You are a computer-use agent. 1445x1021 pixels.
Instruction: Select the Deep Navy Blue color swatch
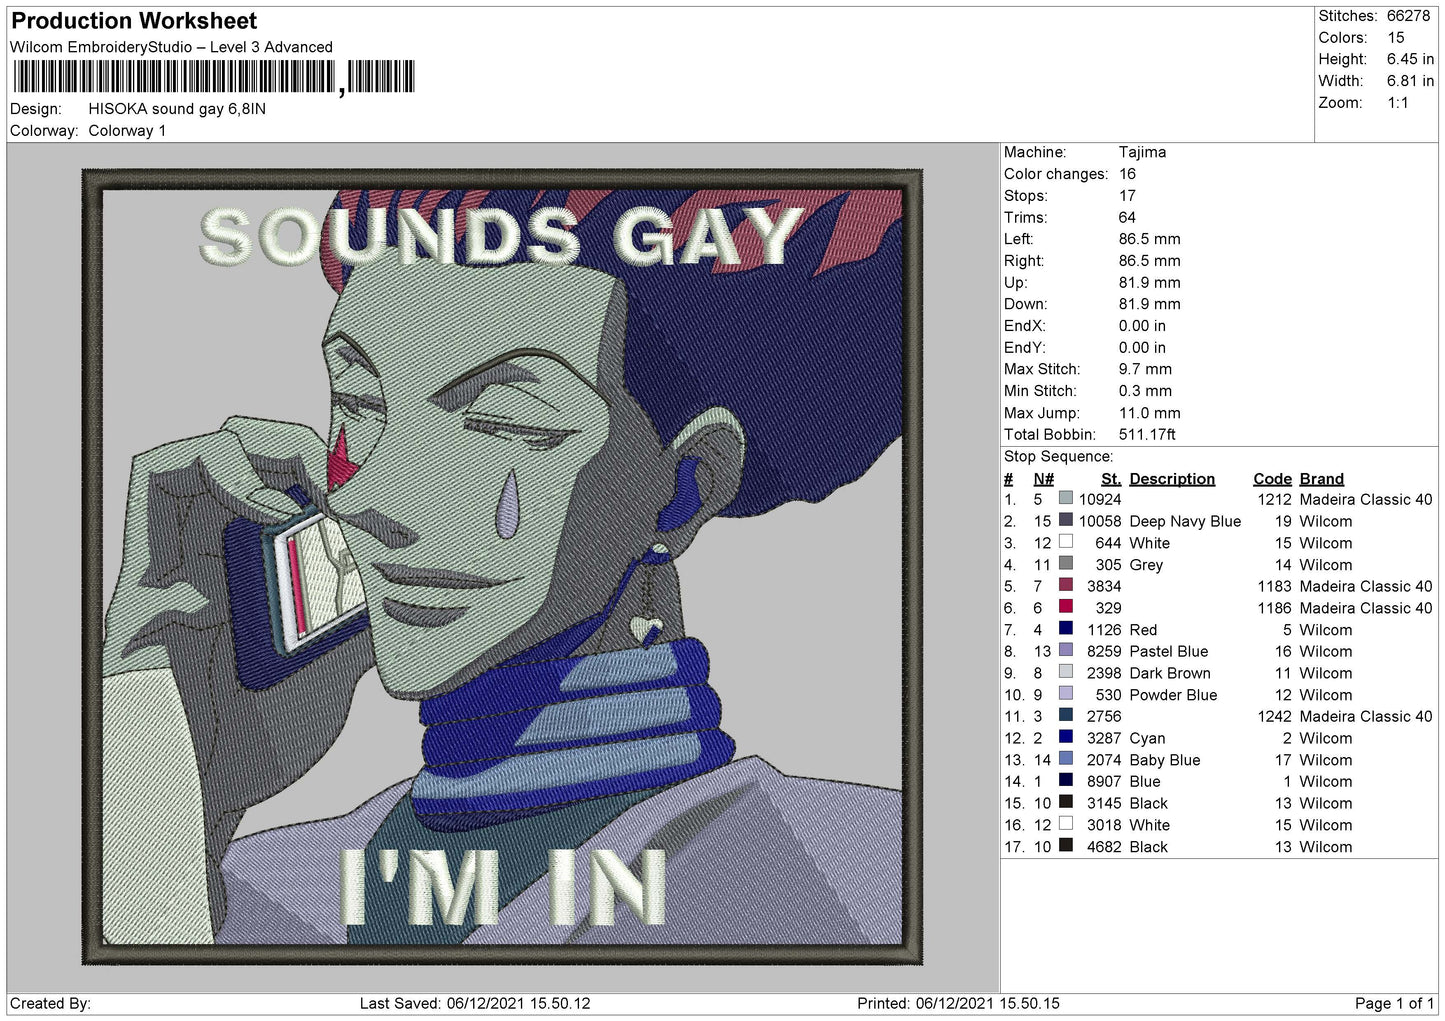pos(1066,521)
